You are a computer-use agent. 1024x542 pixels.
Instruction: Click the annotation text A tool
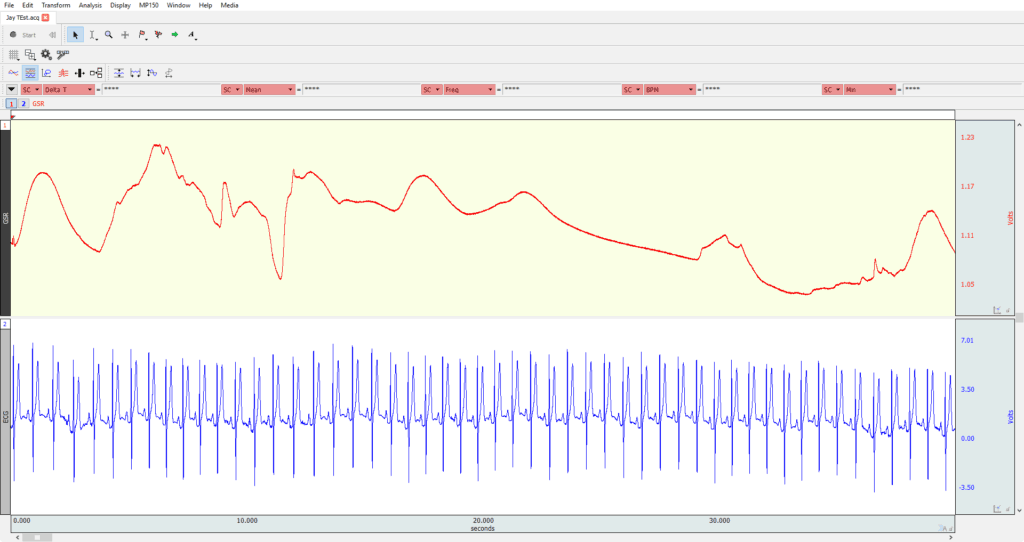click(x=192, y=35)
